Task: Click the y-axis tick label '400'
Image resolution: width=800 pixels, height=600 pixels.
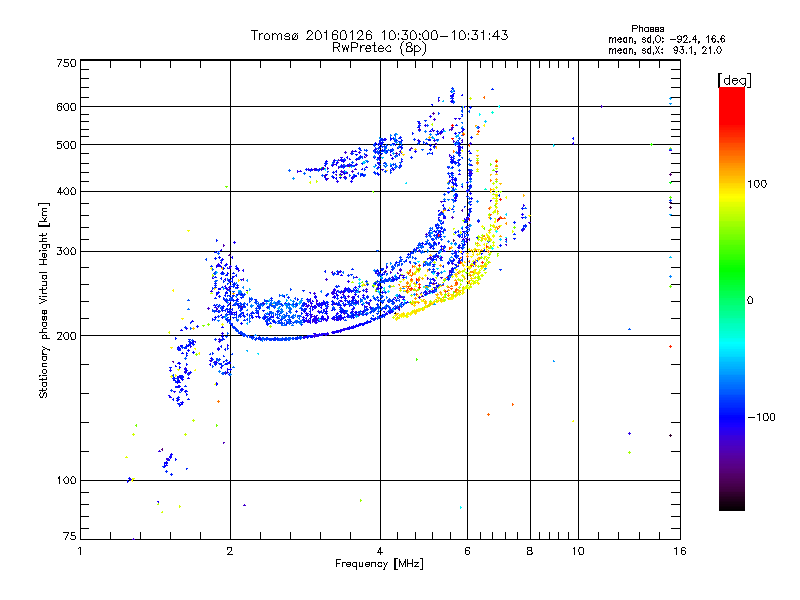Action: [67, 192]
